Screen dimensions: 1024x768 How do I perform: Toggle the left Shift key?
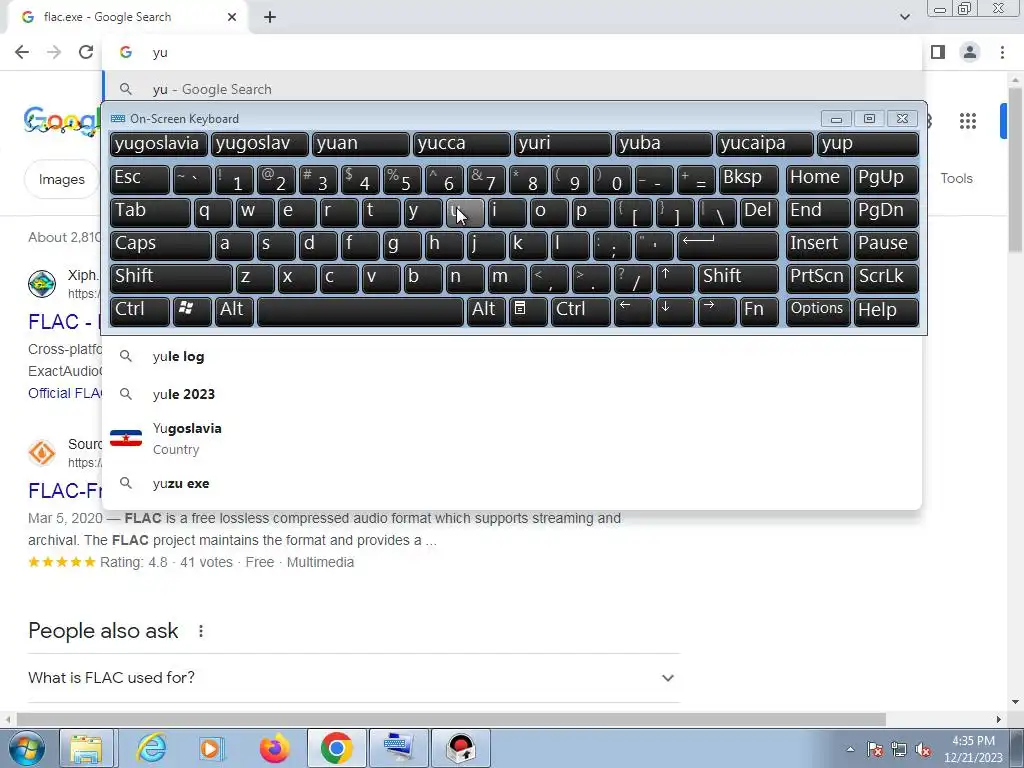171,278
